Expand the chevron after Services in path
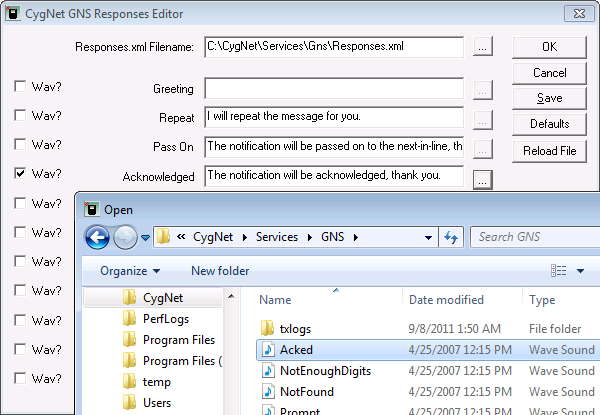The image size is (600, 415). tap(310, 238)
